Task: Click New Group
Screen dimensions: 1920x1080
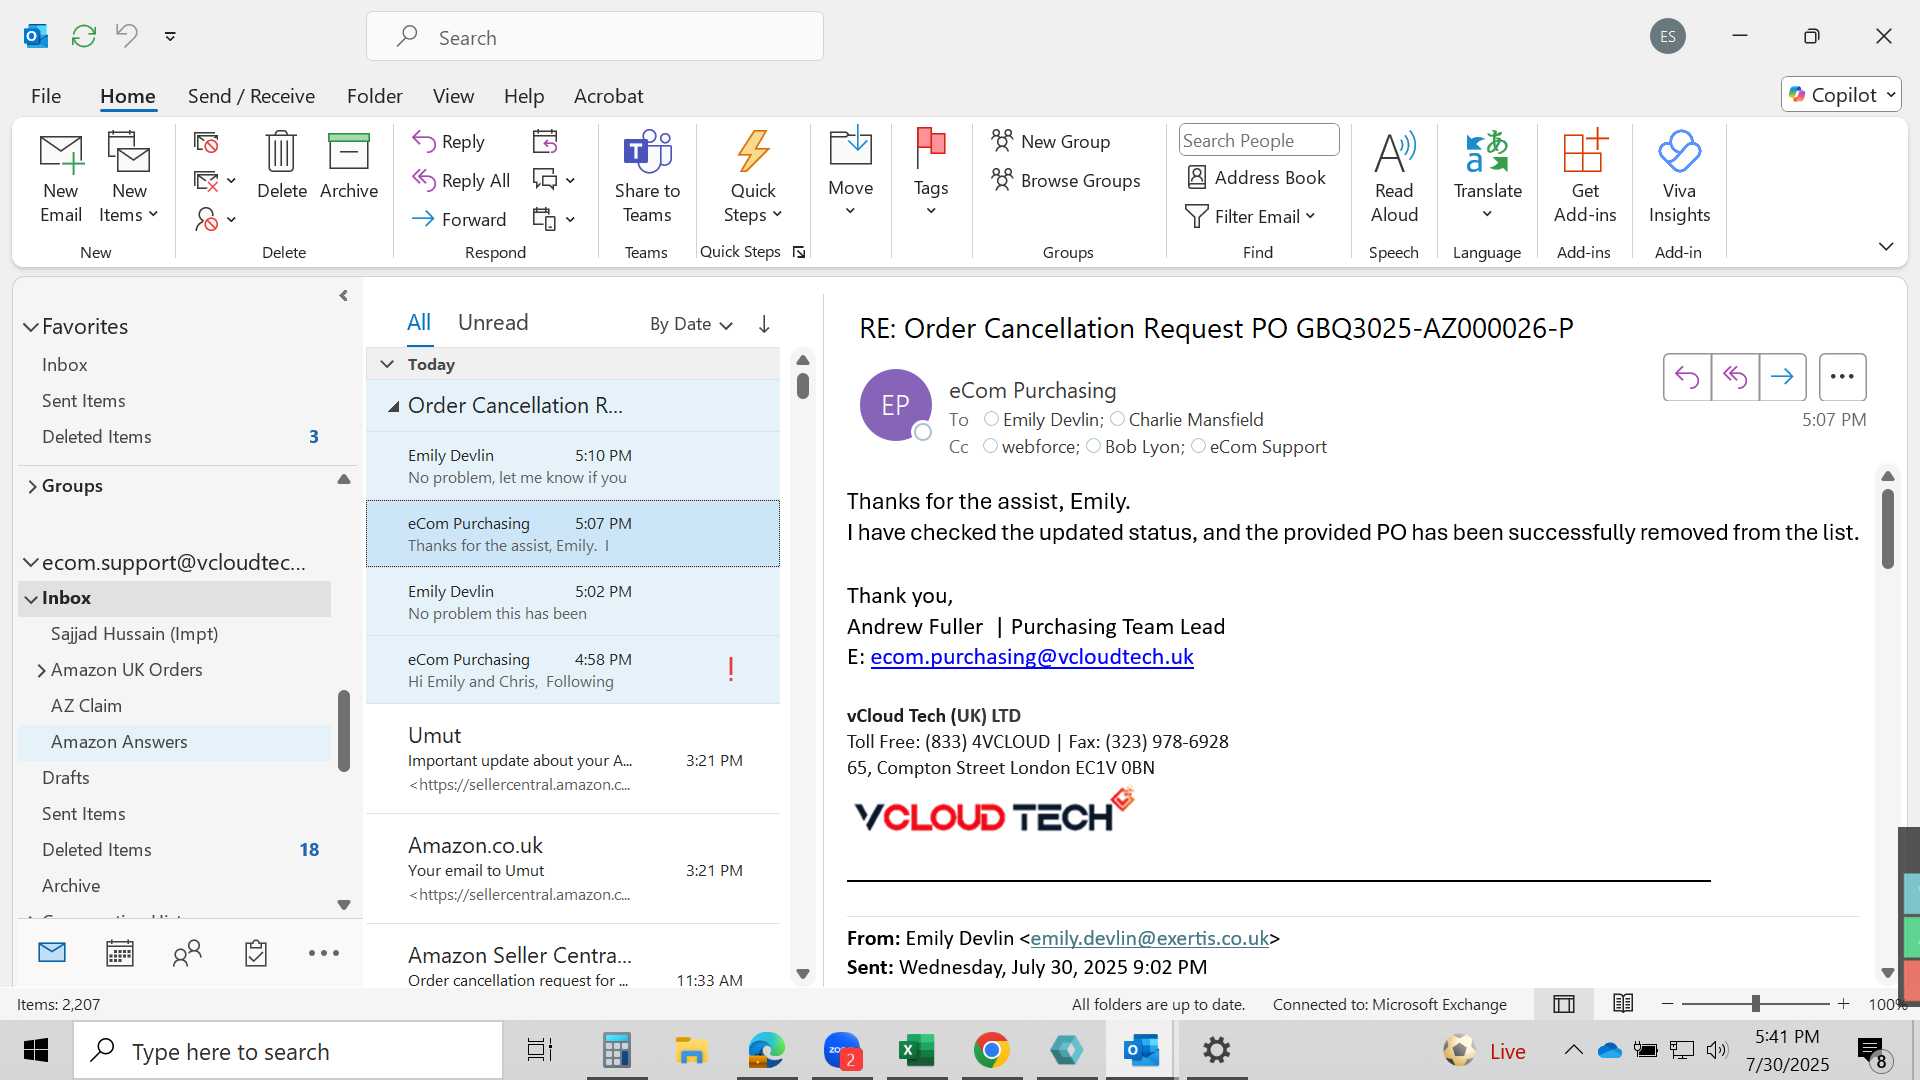Action: click(x=1050, y=141)
